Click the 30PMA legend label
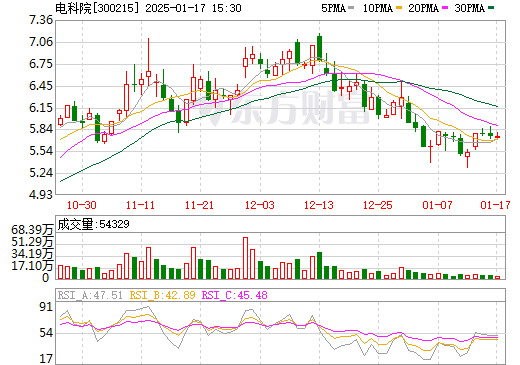The image size is (520, 365). pyautogui.click(x=469, y=8)
